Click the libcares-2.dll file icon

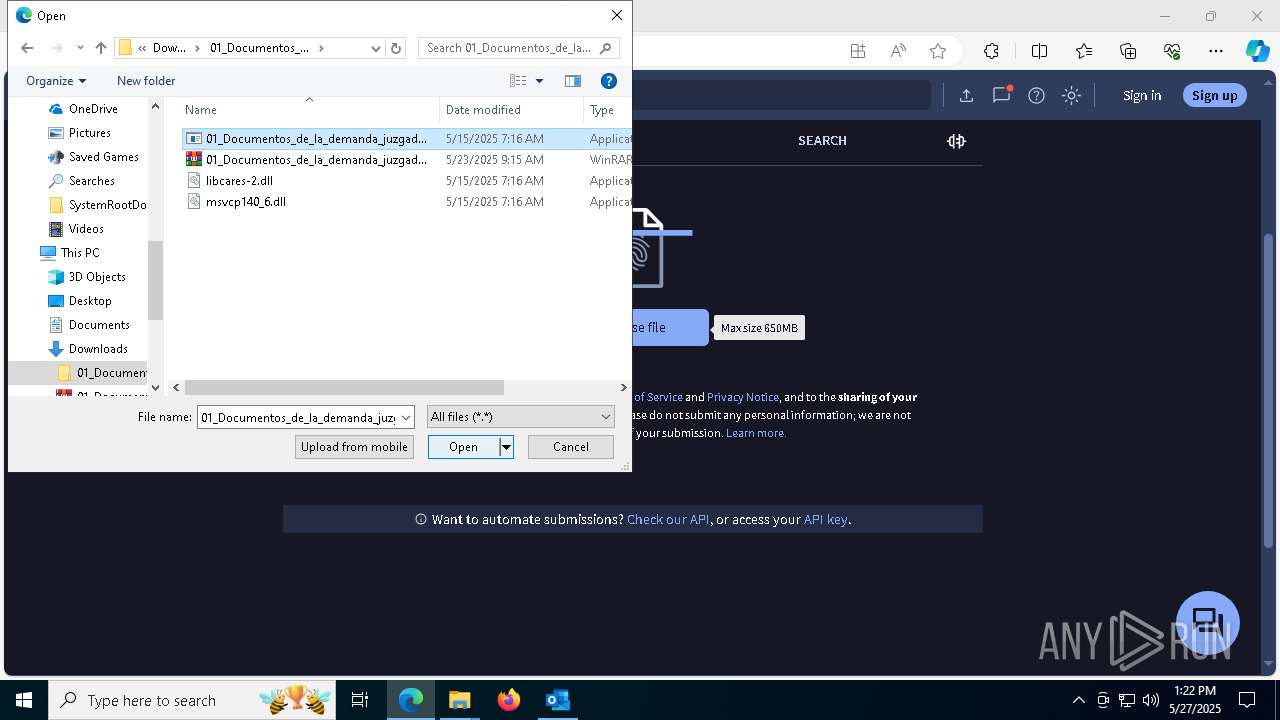tap(195, 181)
